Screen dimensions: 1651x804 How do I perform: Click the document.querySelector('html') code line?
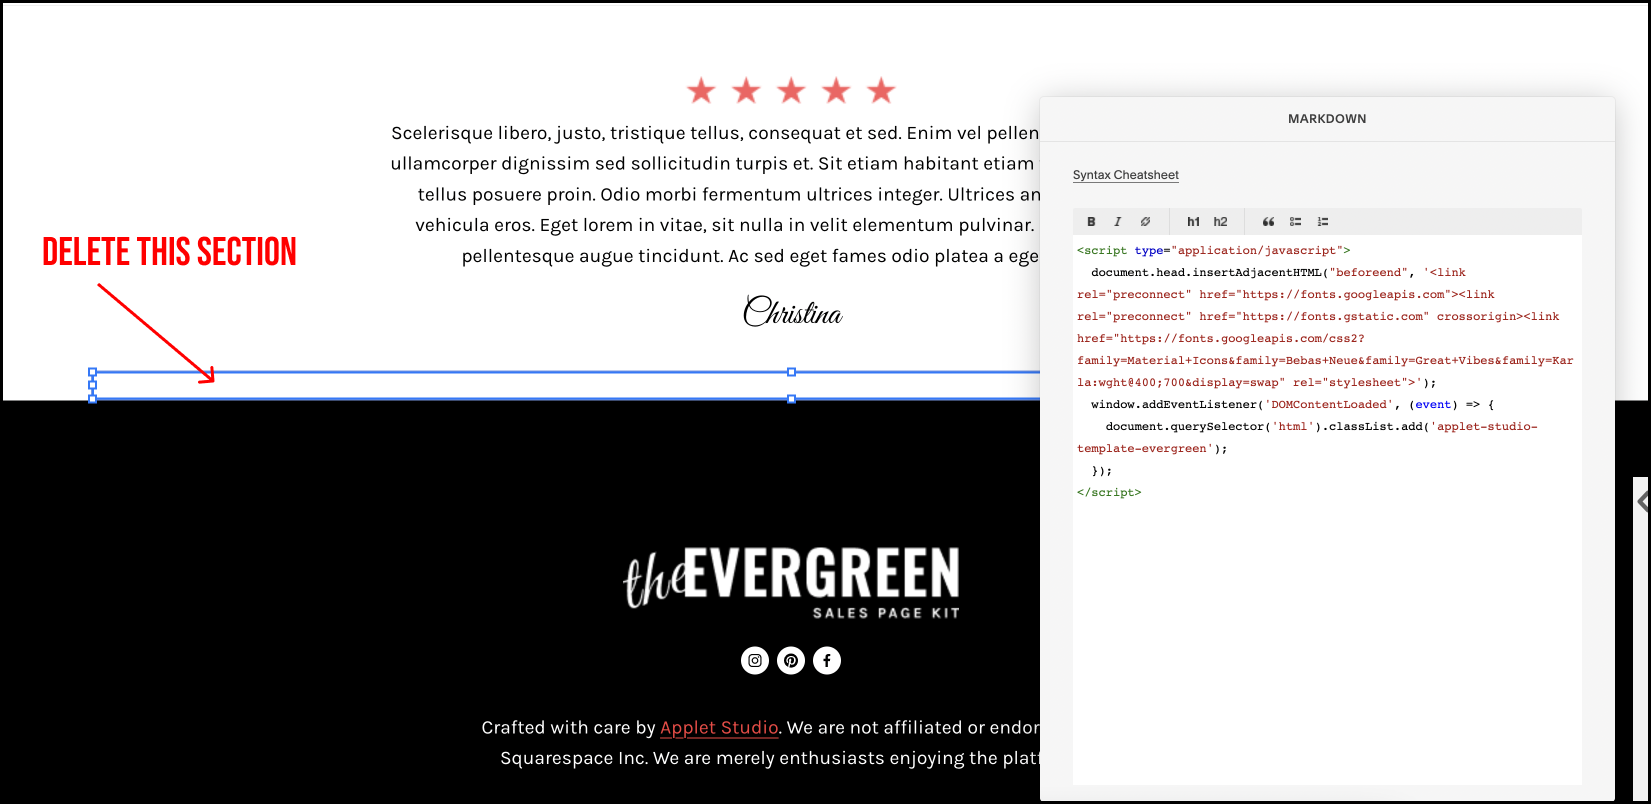(1321, 426)
